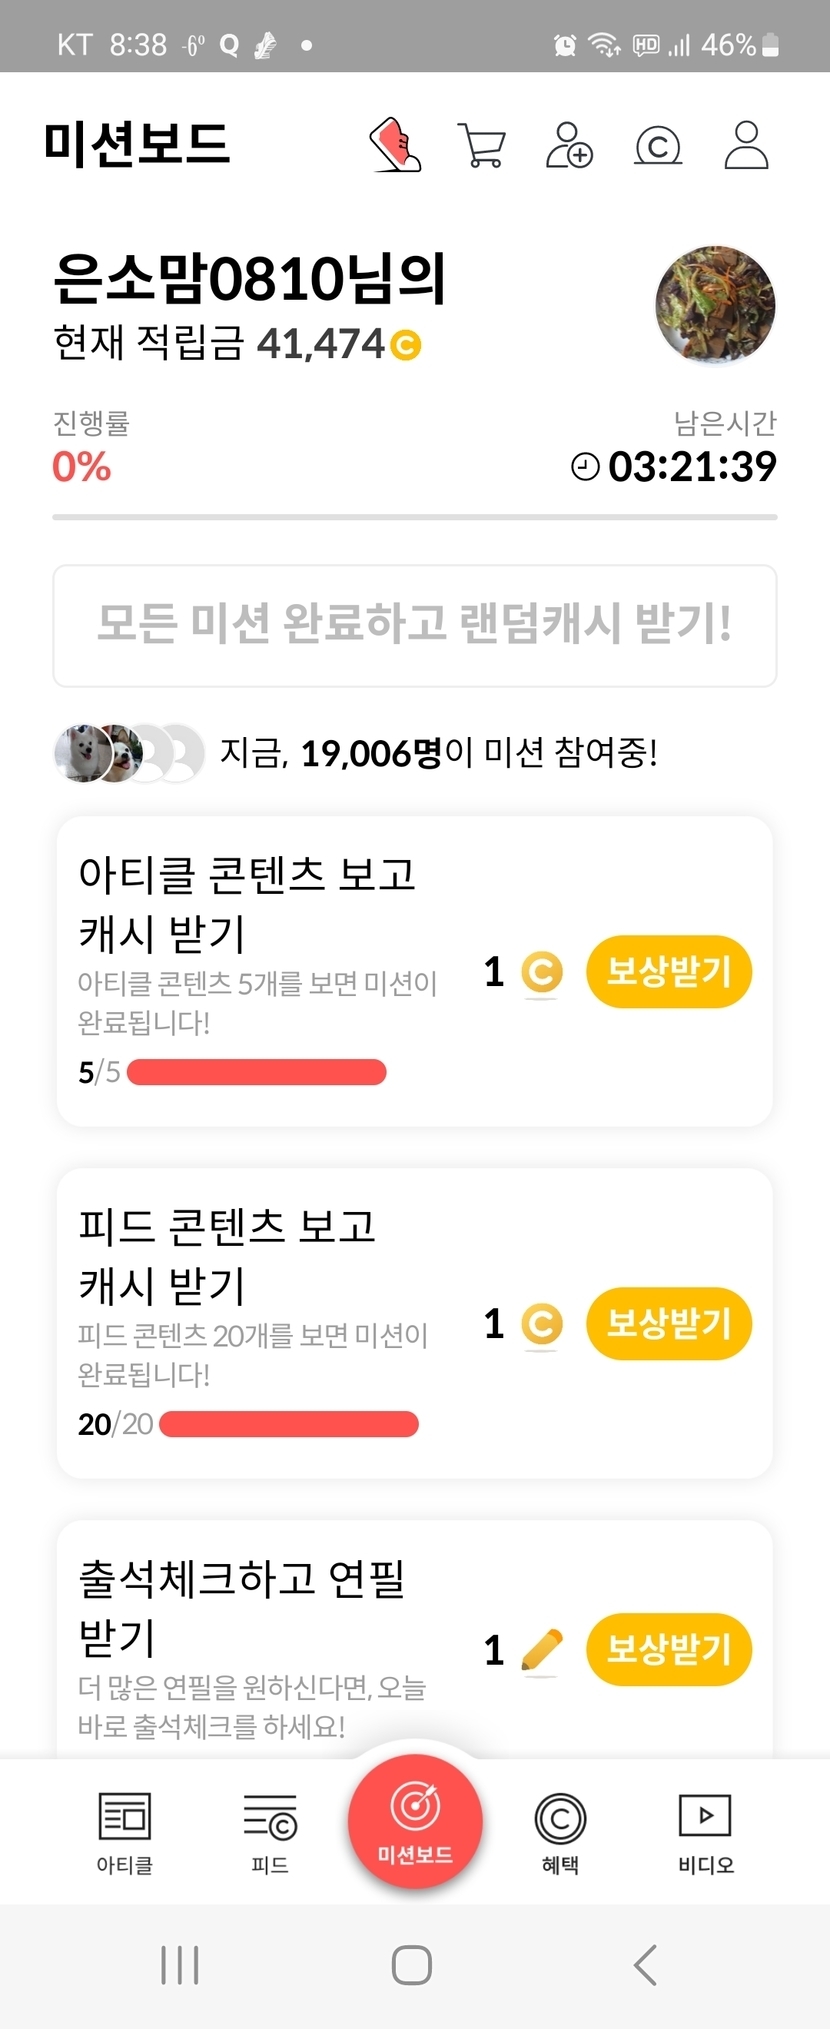Tap the red sneaker icon in header
The height and width of the screenshot is (2029, 830).
[396, 146]
